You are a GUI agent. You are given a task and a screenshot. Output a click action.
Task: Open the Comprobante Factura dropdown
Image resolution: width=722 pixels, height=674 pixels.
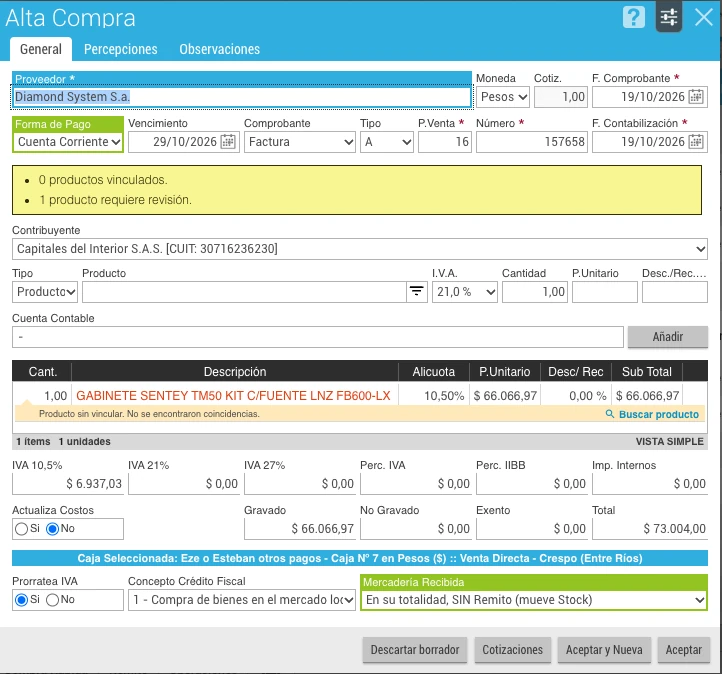(300, 142)
